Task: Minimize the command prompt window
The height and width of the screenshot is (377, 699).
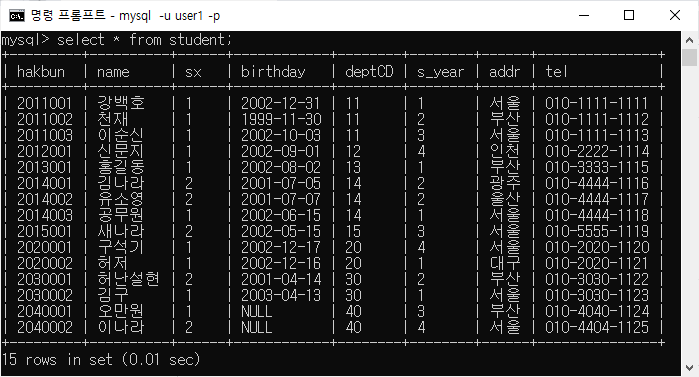Action: pyautogui.click(x=584, y=15)
